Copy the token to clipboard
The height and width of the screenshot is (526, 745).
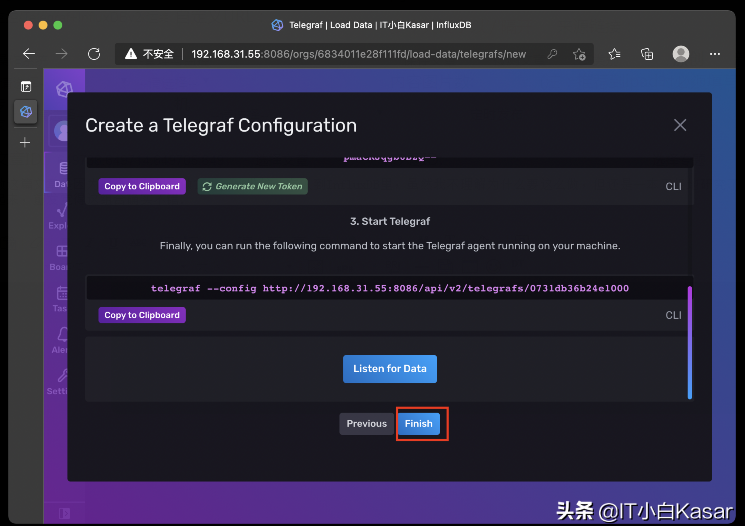142,186
